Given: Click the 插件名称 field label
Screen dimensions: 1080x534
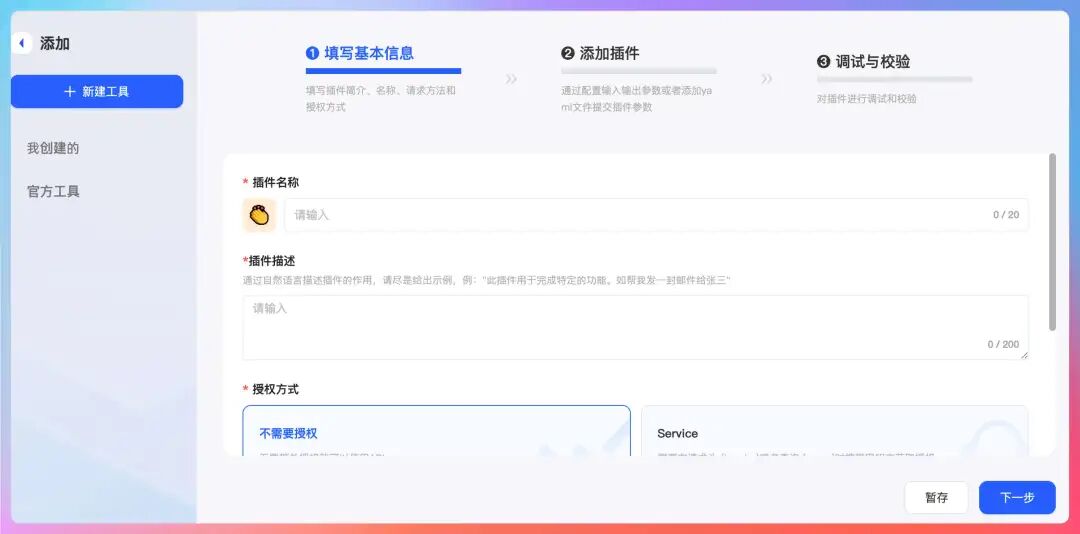Looking at the screenshot, I should [276, 182].
